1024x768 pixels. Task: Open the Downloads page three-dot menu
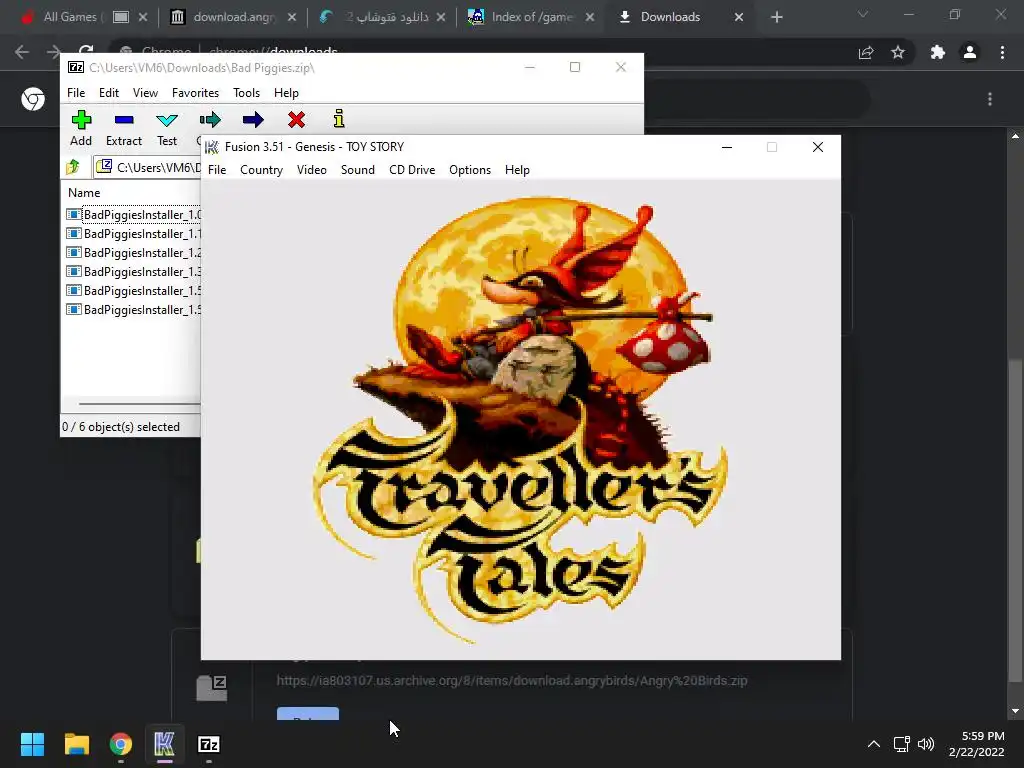click(990, 99)
